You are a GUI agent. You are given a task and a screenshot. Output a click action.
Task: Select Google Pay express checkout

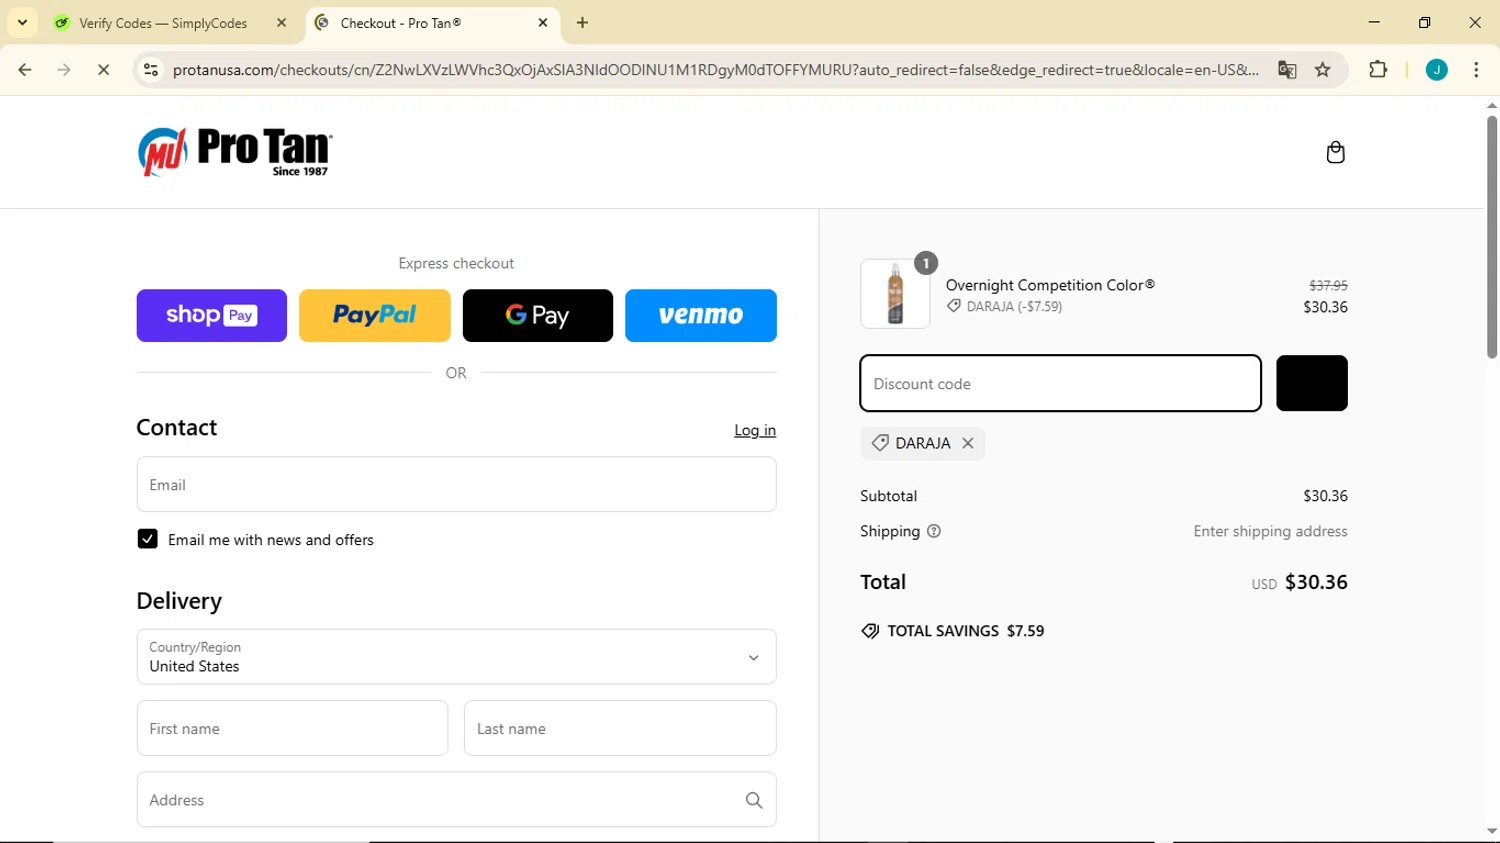pyautogui.click(x=538, y=315)
